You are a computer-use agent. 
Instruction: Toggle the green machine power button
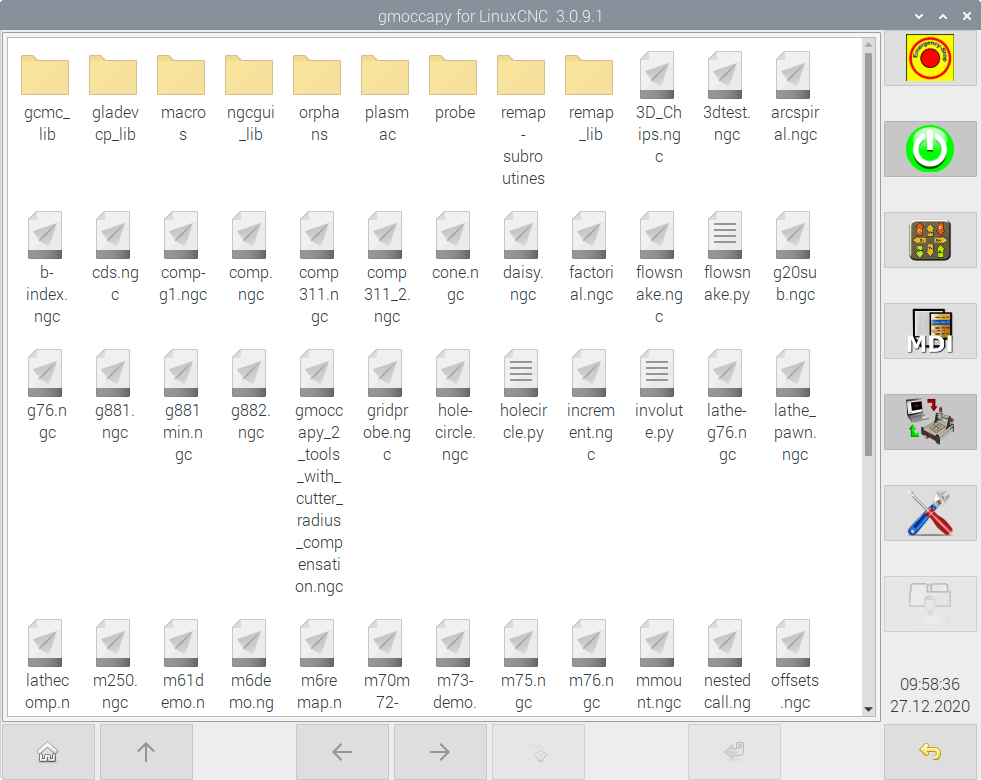click(929, 150)
